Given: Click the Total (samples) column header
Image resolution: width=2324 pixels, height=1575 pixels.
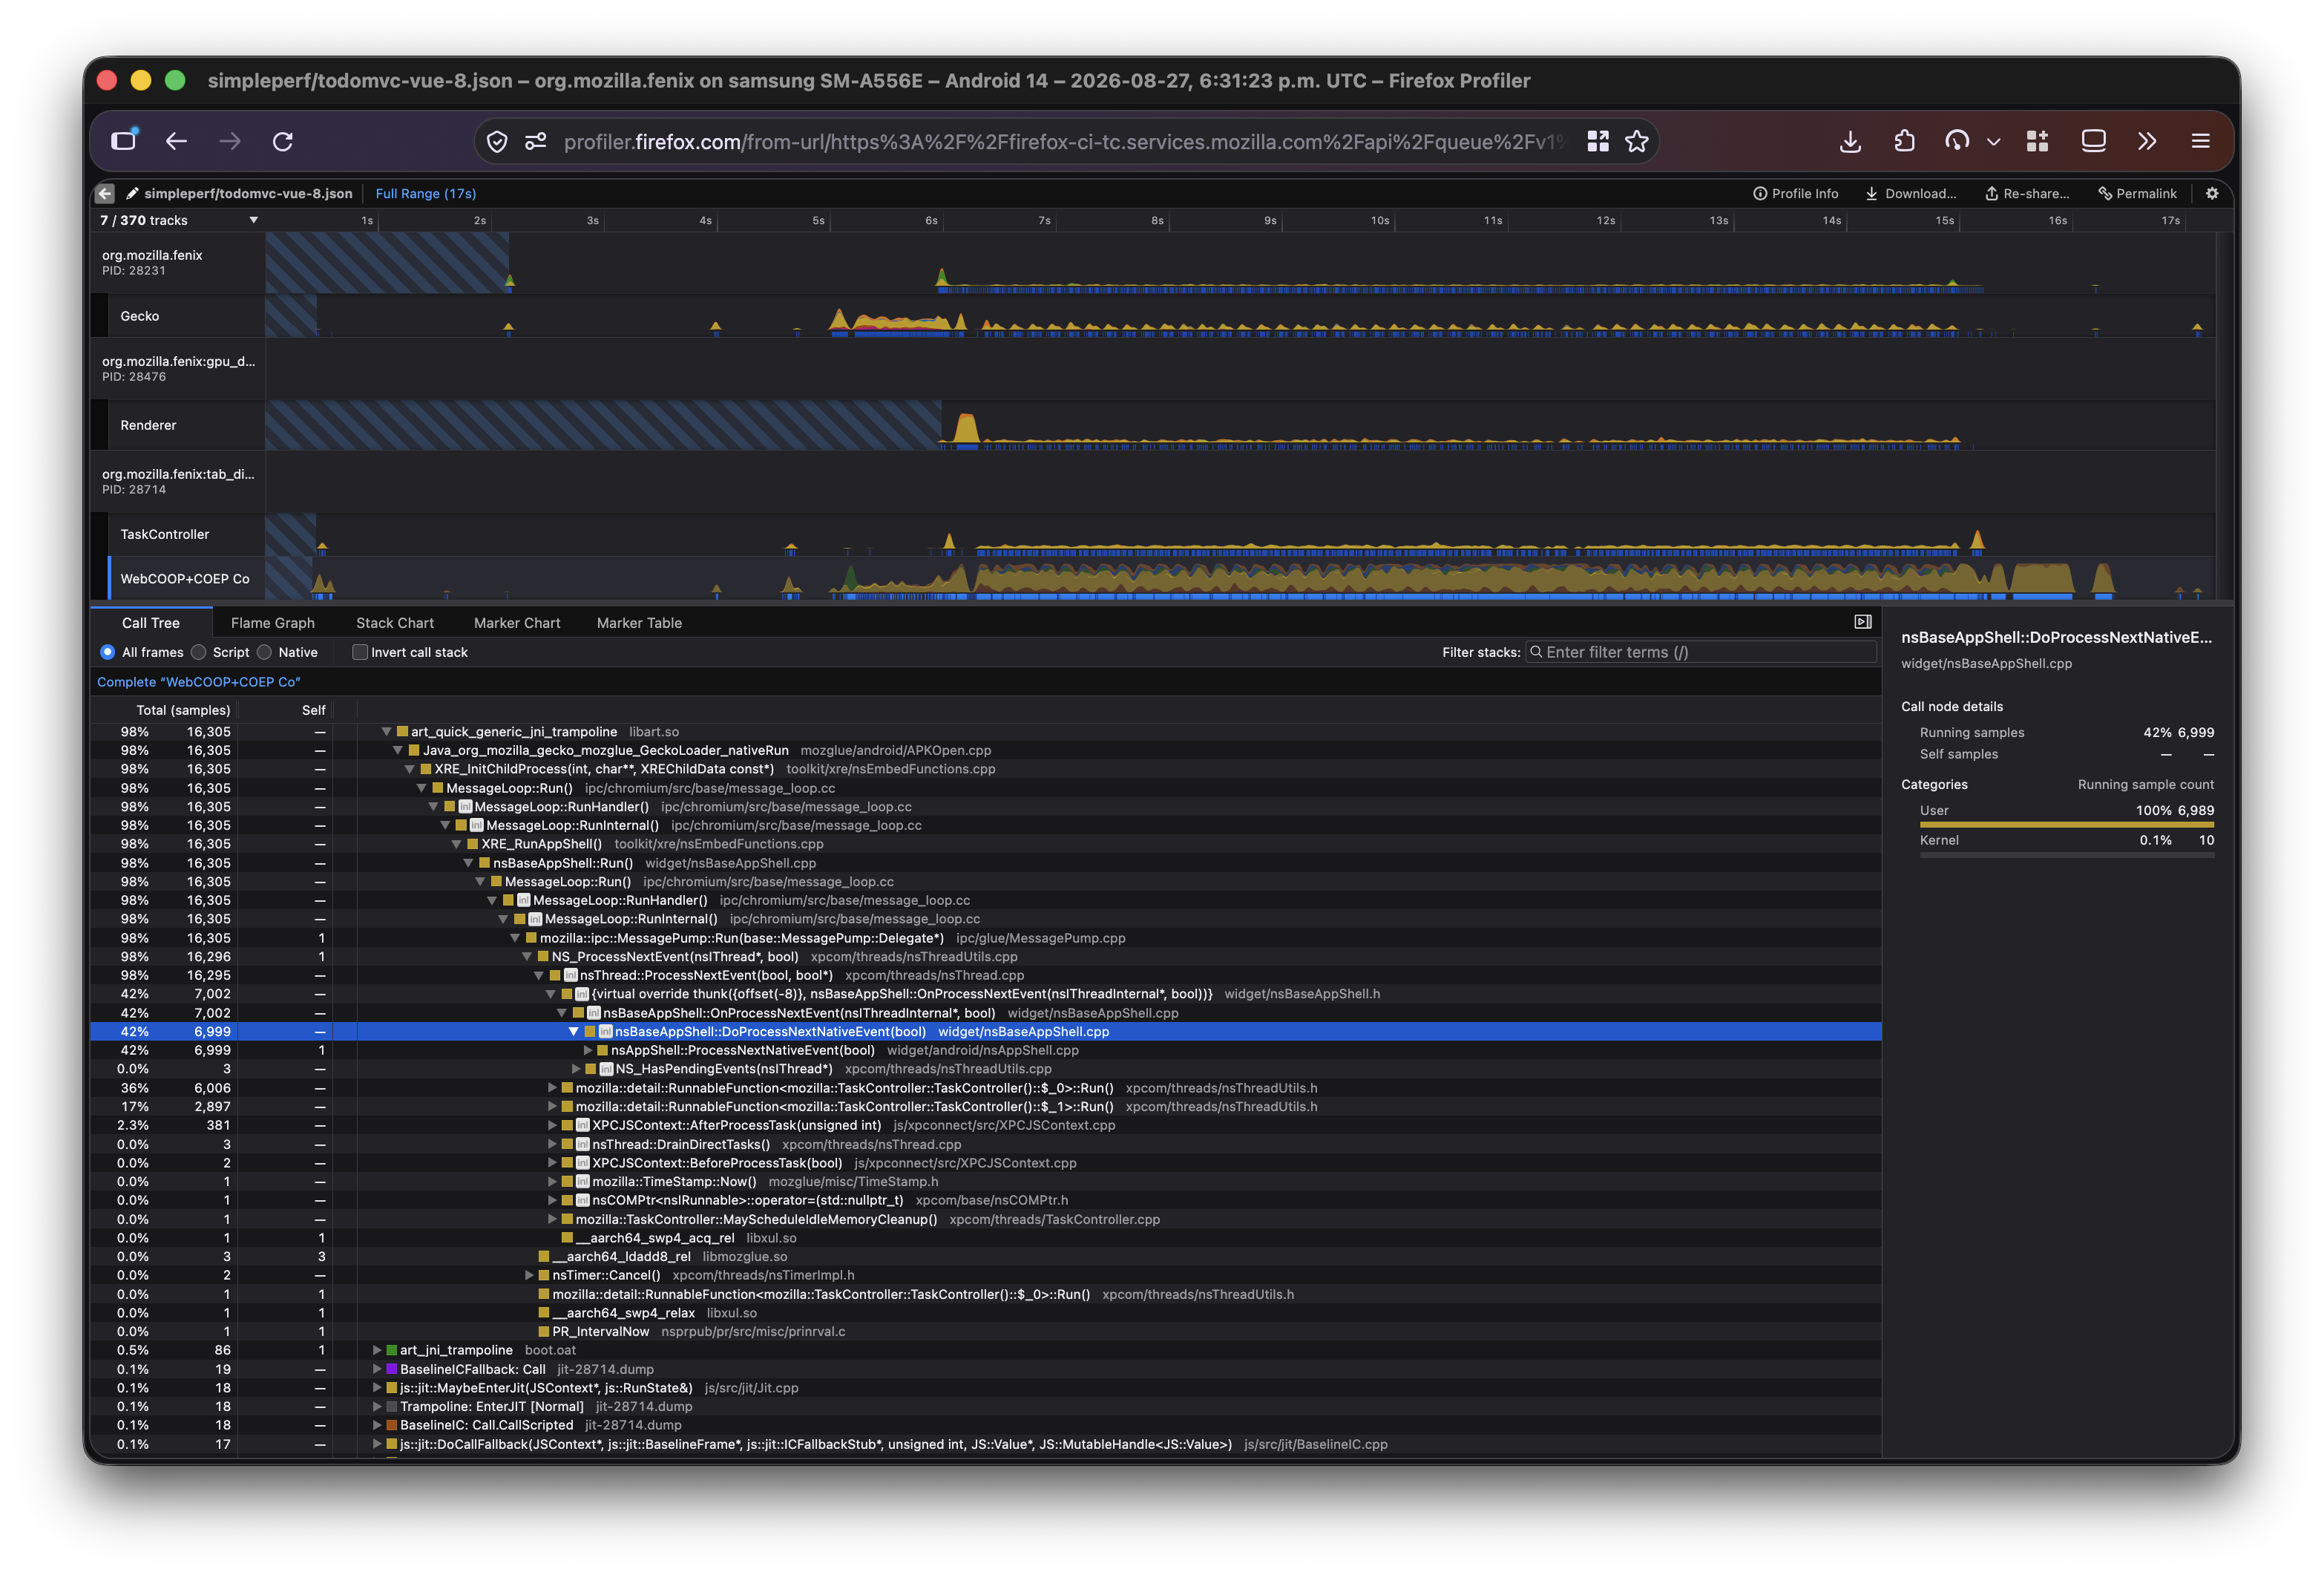Looking at the screenshot, I should [x=183, y=710].
